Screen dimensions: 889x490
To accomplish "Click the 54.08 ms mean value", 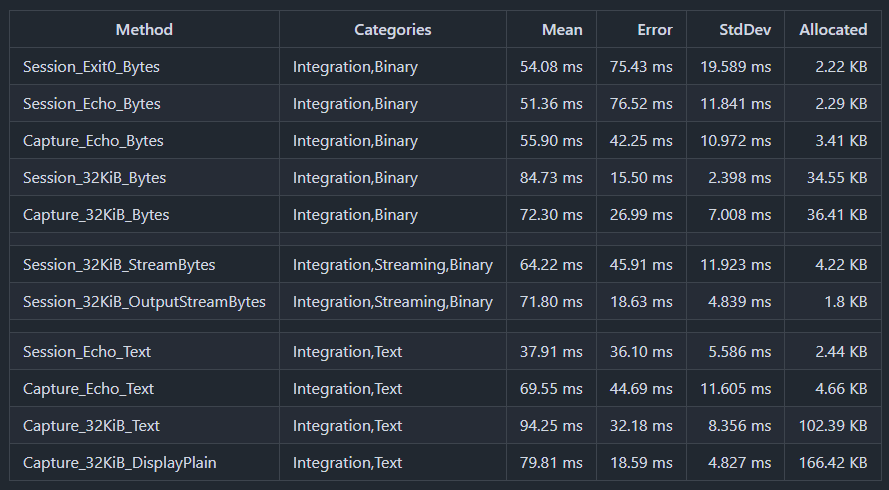I will point(551,67).
